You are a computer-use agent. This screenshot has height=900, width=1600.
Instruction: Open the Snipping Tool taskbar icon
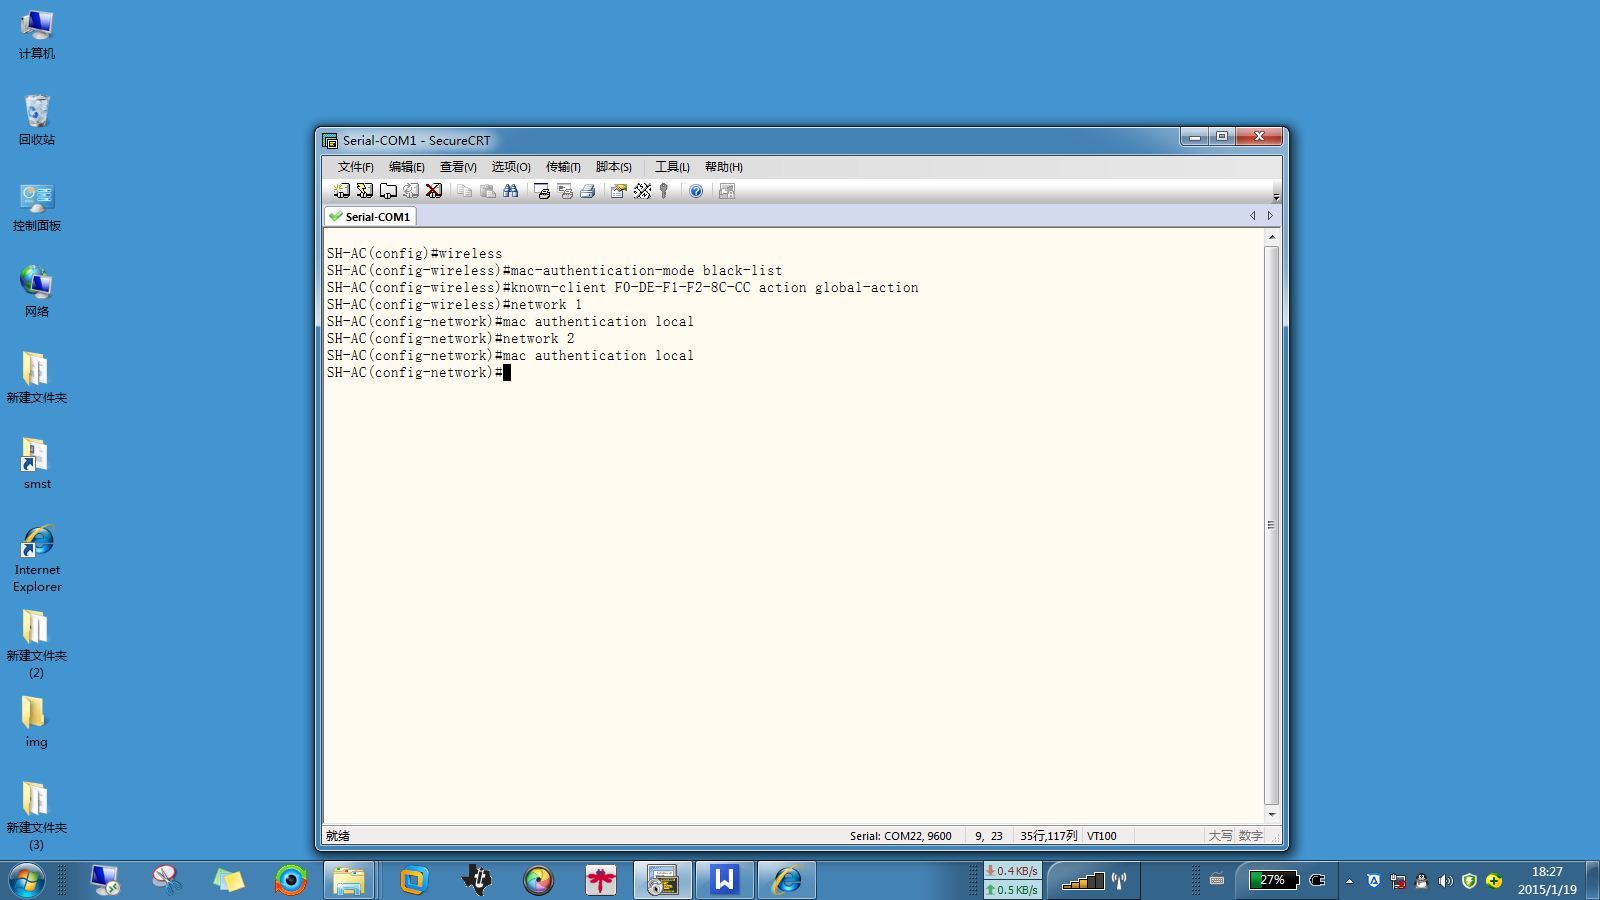[167, 880]
